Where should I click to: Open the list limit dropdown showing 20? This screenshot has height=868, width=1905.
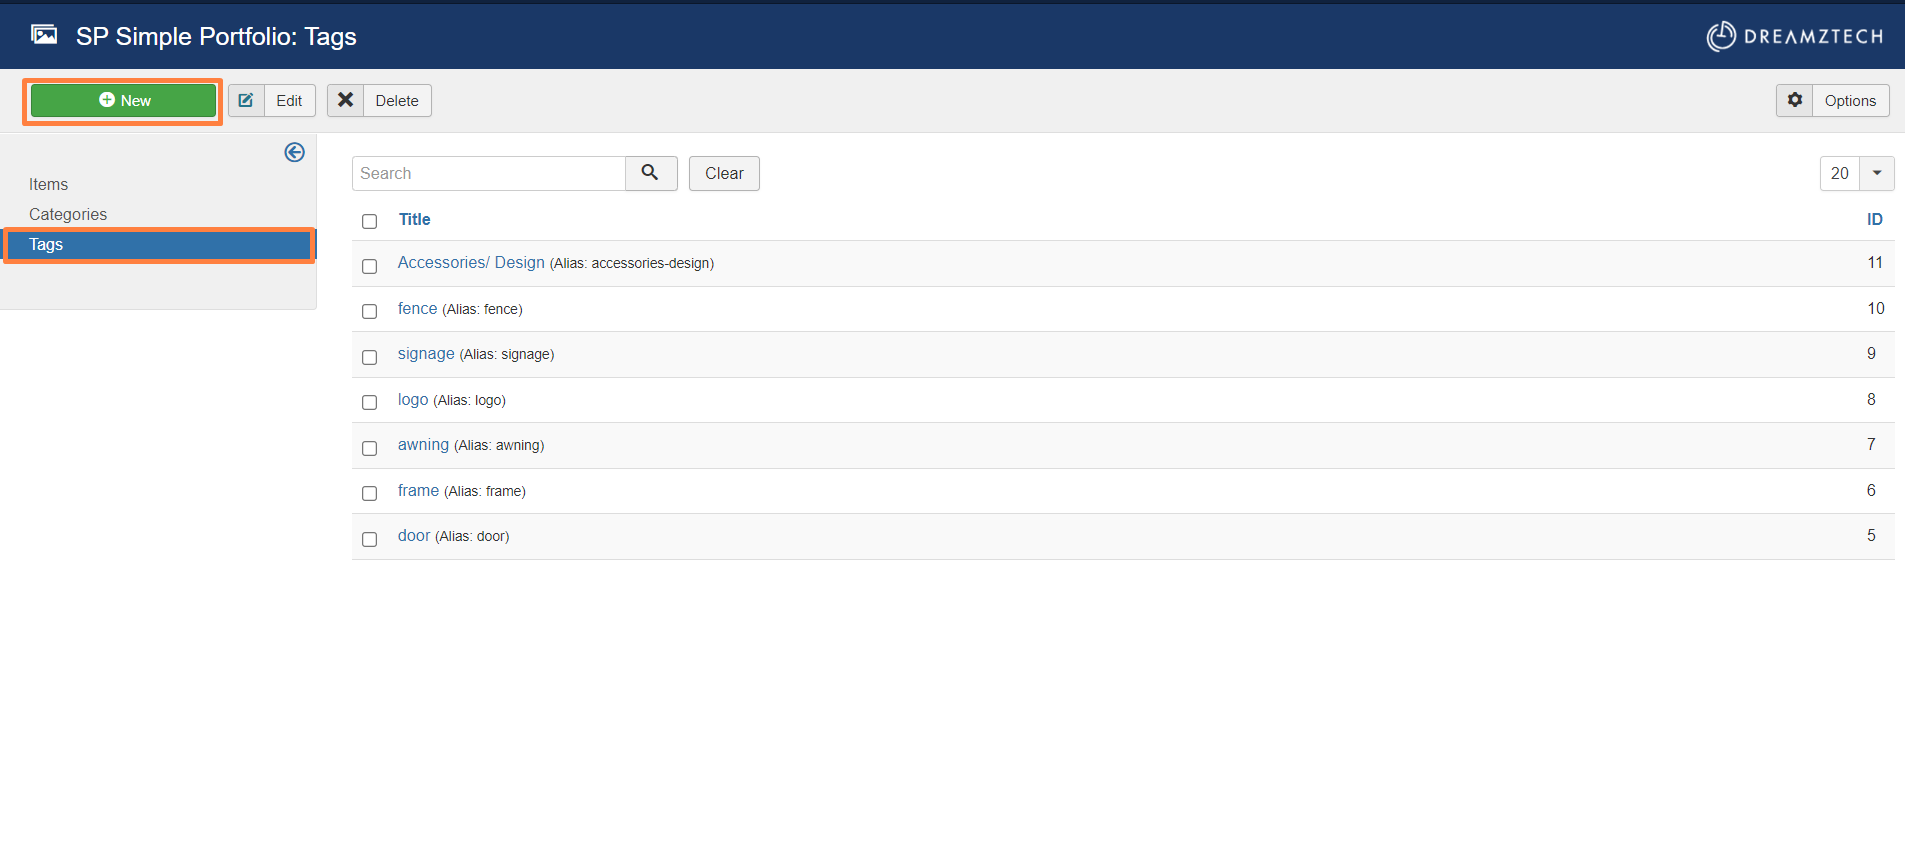[x=1857, y=174]
